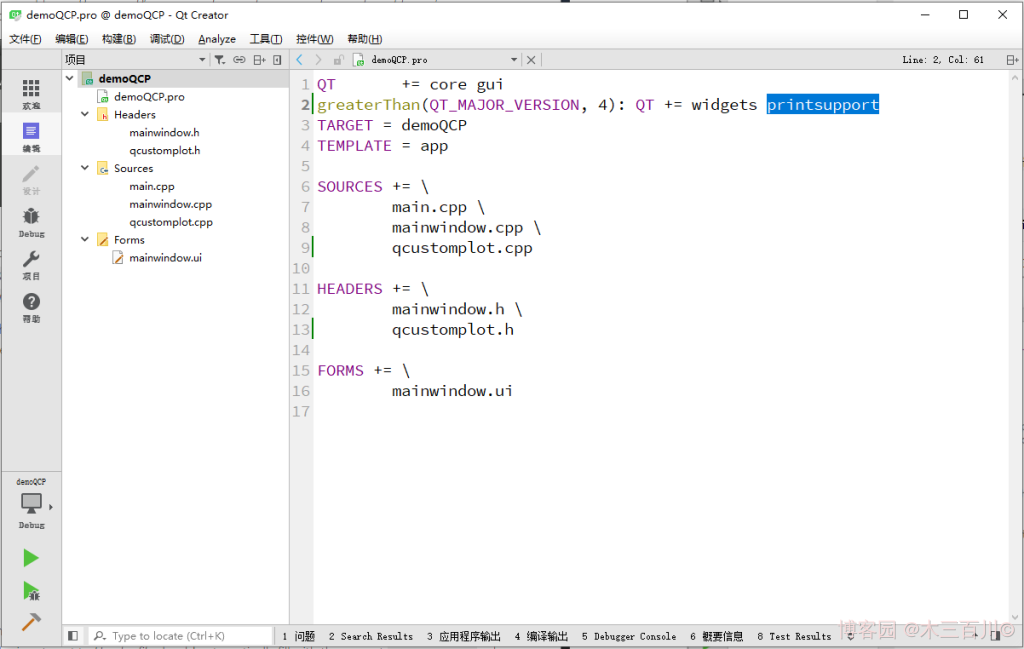Click the filter tree funnel icon

pos(219,60)
